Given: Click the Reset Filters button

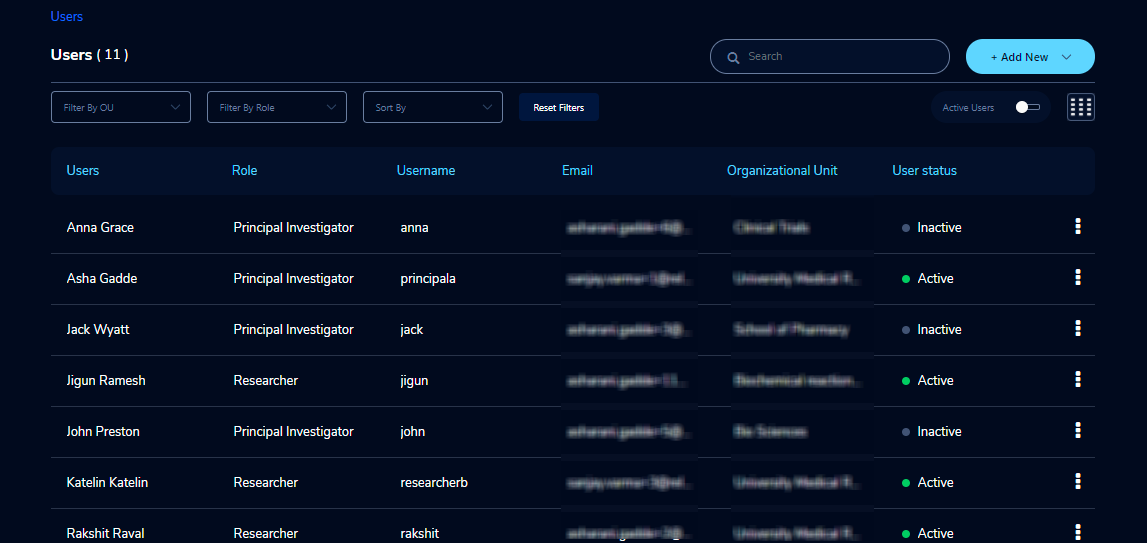Looking at the screenshot, I should point(559,107).
